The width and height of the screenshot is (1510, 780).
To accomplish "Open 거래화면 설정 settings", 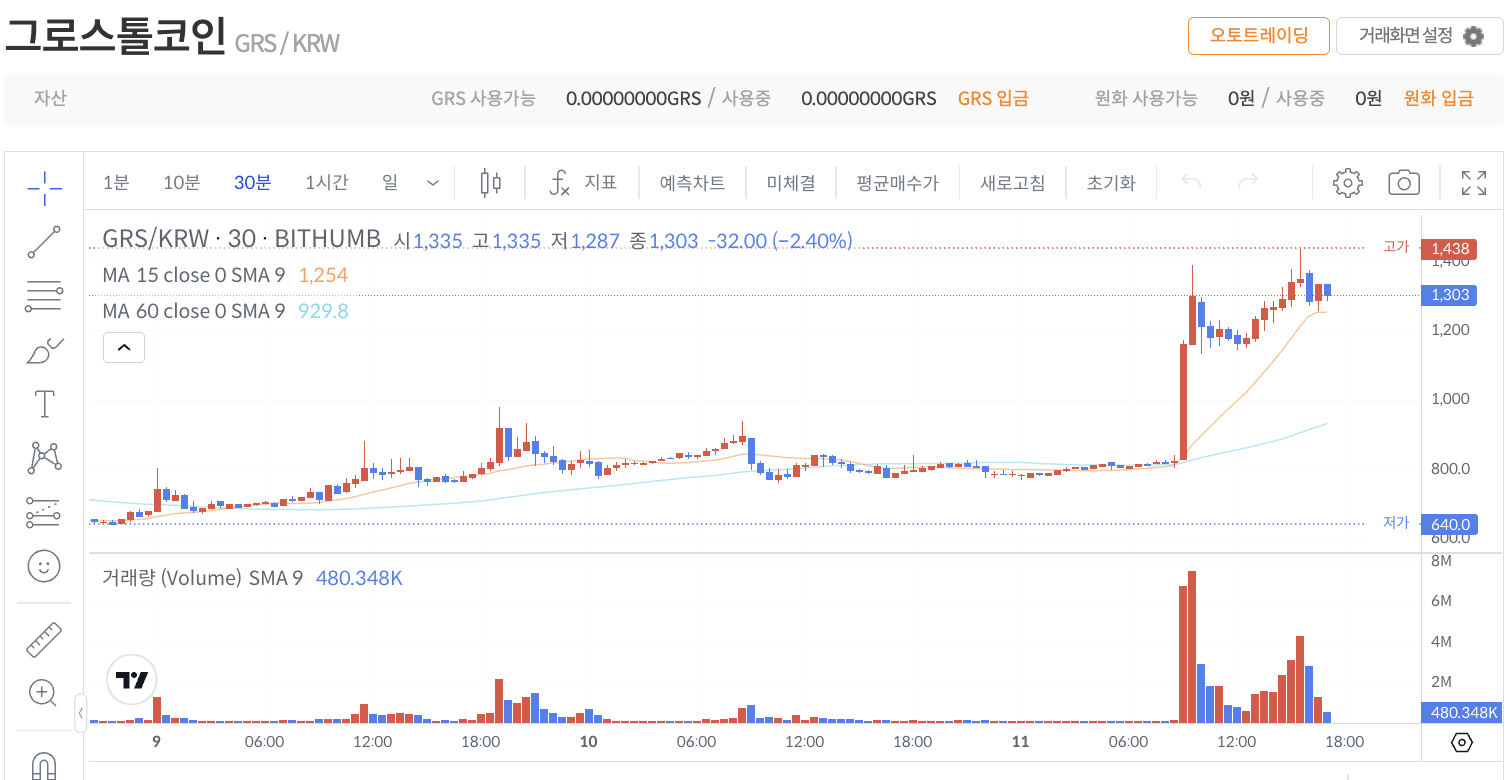I will pyautogui.click(x=1419, y=36).
